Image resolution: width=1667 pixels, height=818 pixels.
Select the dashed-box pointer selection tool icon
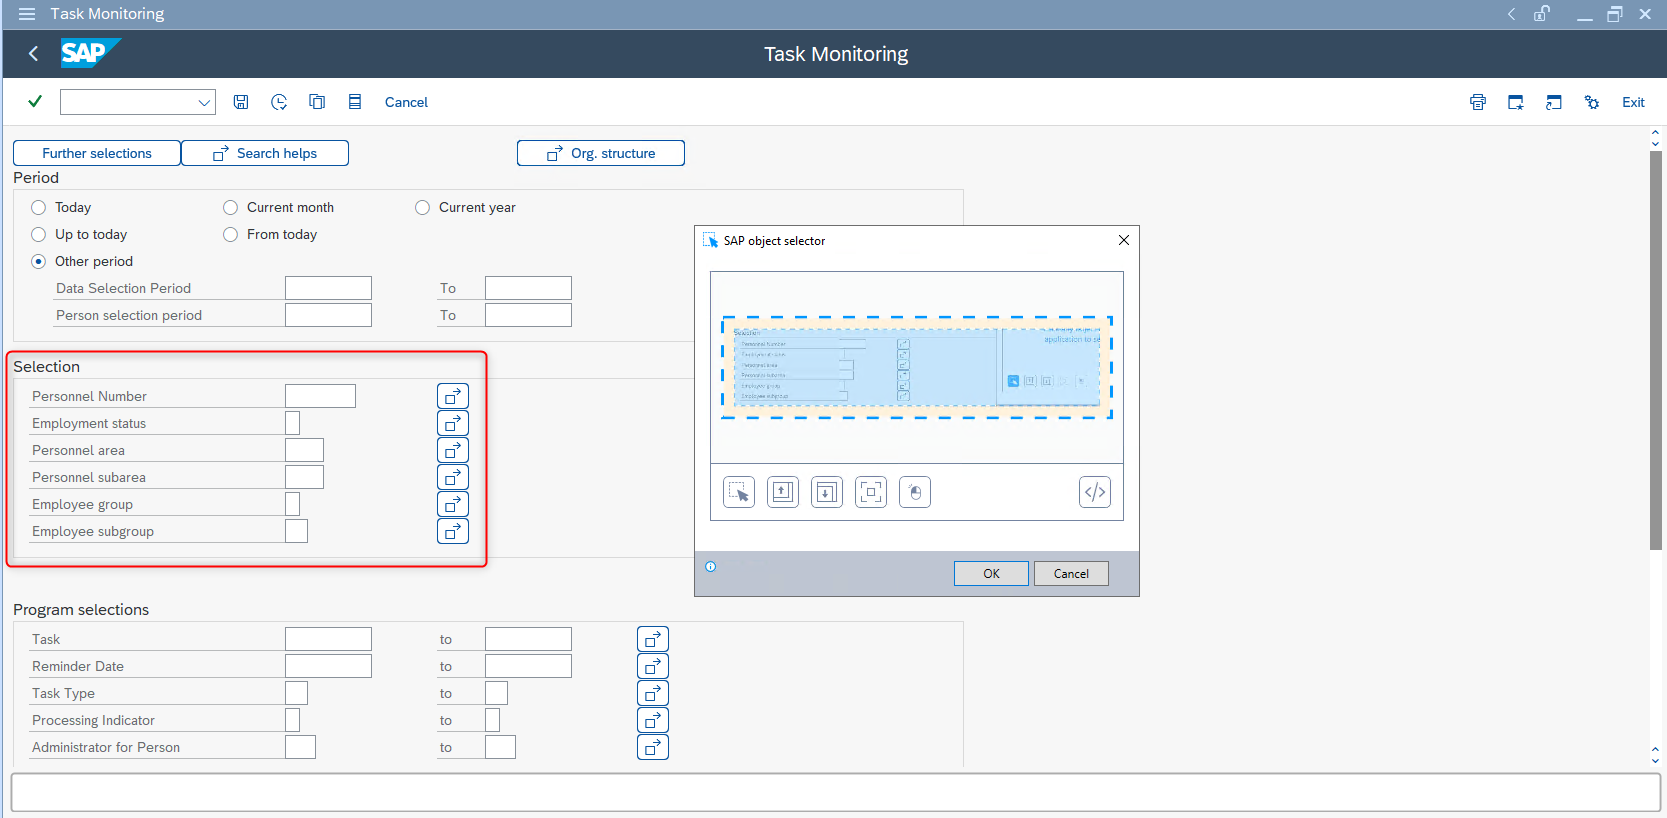739,492
